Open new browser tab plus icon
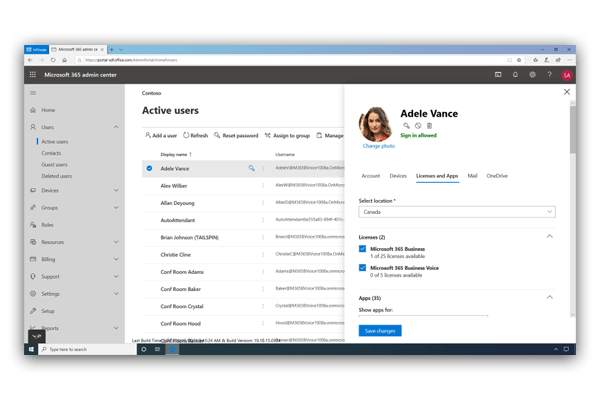 click(x=112, y=49)
